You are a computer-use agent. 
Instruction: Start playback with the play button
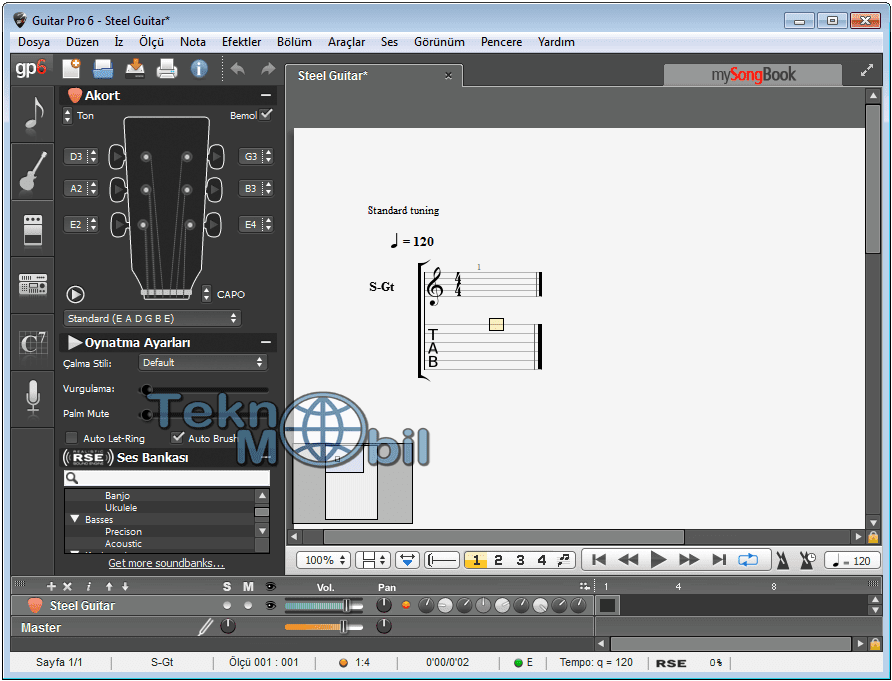[x=658, y=560]
